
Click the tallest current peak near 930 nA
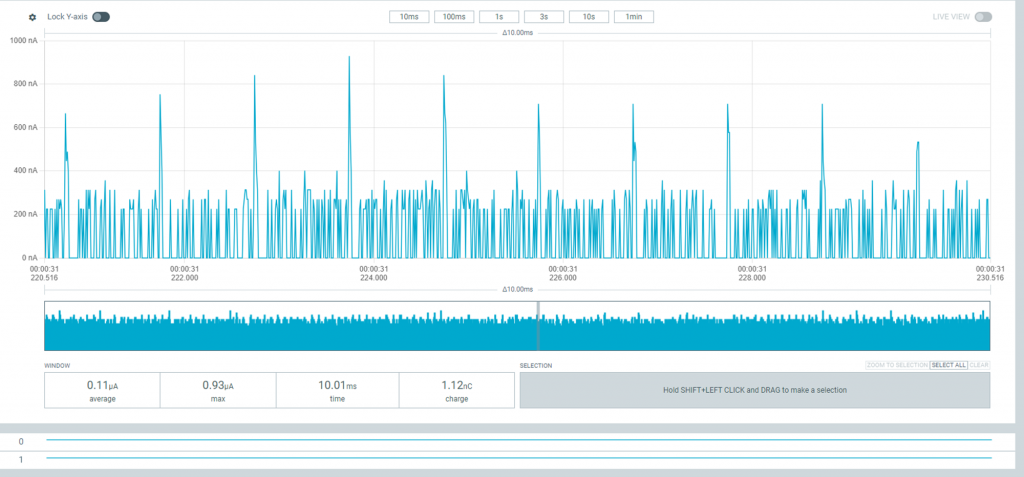(x=349, y=59)
